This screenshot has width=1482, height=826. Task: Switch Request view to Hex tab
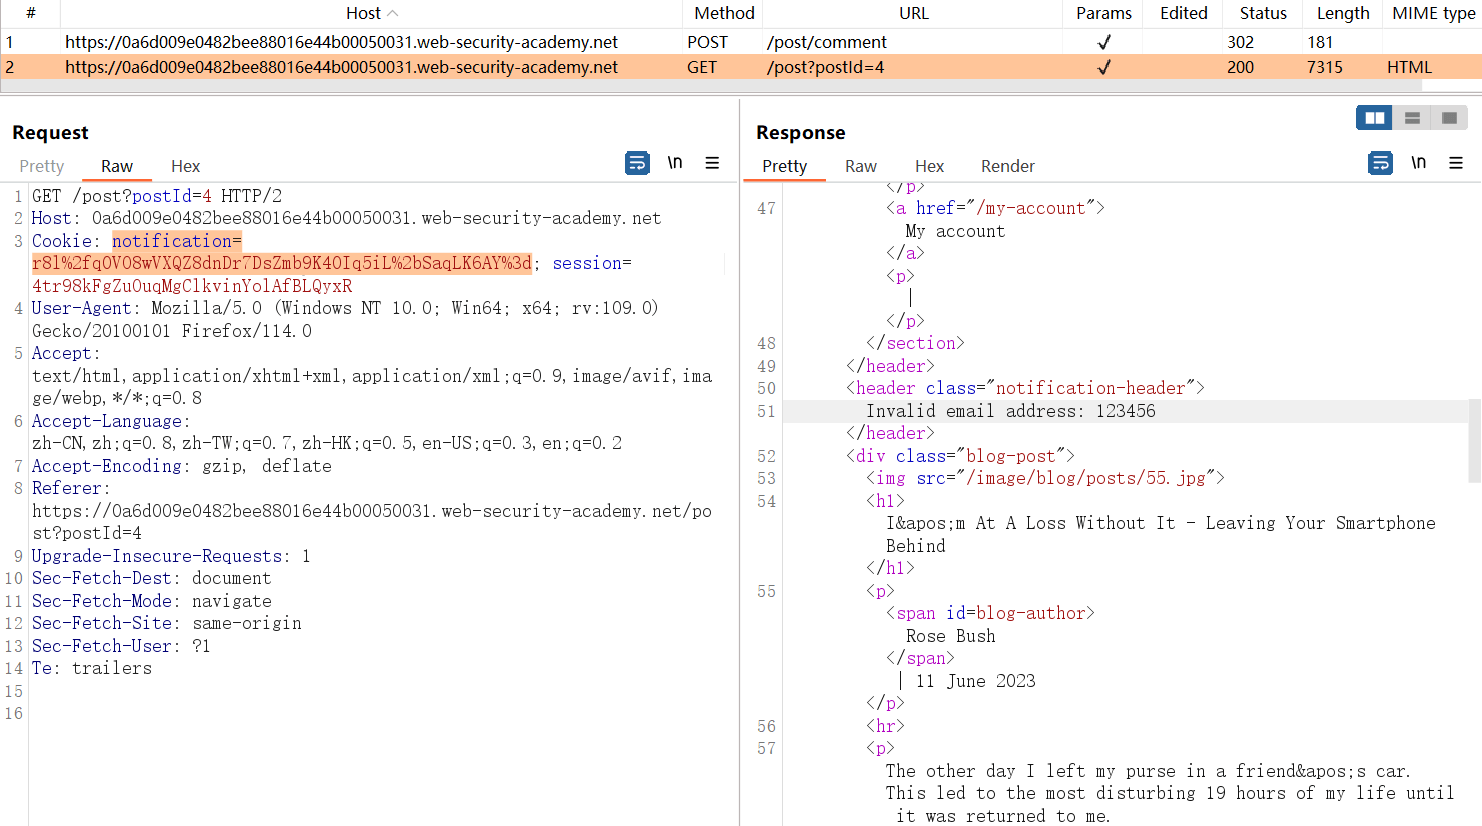(x=185, y=166)
